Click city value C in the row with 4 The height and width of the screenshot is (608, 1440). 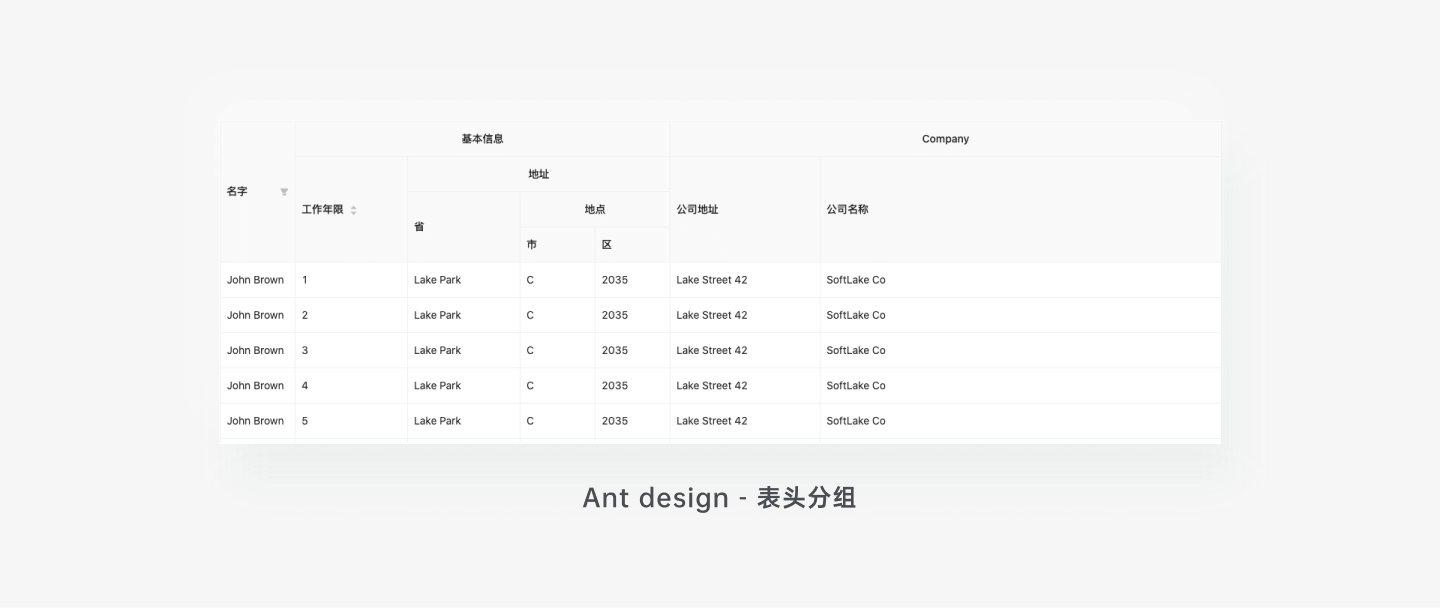point(530,385)
